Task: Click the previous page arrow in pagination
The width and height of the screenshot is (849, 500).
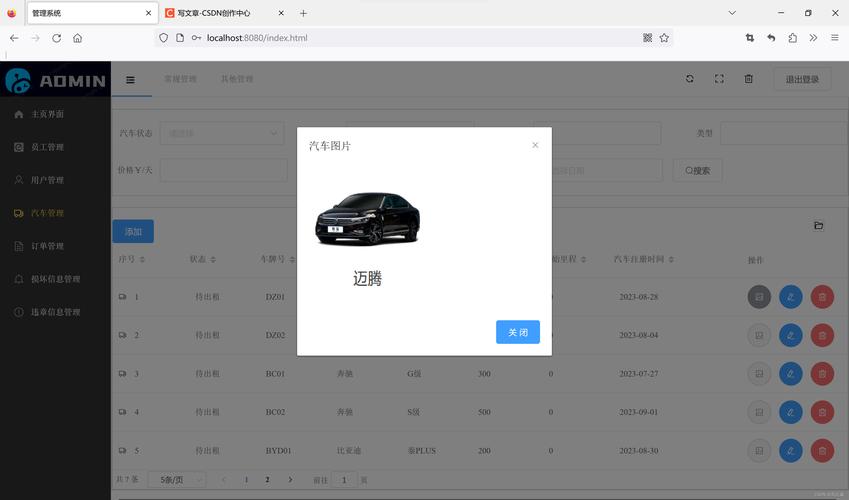Action: pyautogui.click(x=224, y=480)
